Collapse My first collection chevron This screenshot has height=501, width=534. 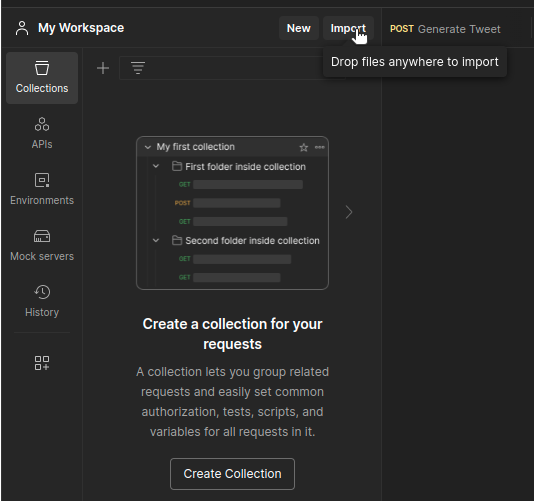[148, 147]
